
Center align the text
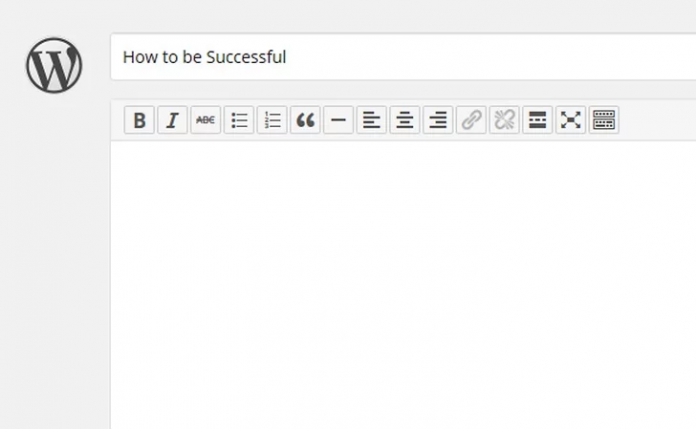click(405, 120)
